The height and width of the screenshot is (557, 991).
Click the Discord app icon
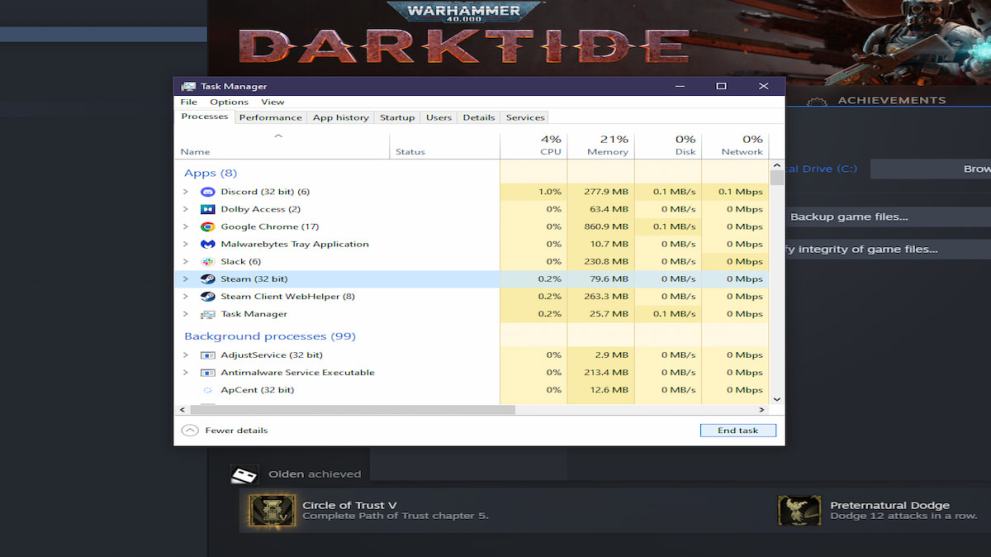pos(207,192)
